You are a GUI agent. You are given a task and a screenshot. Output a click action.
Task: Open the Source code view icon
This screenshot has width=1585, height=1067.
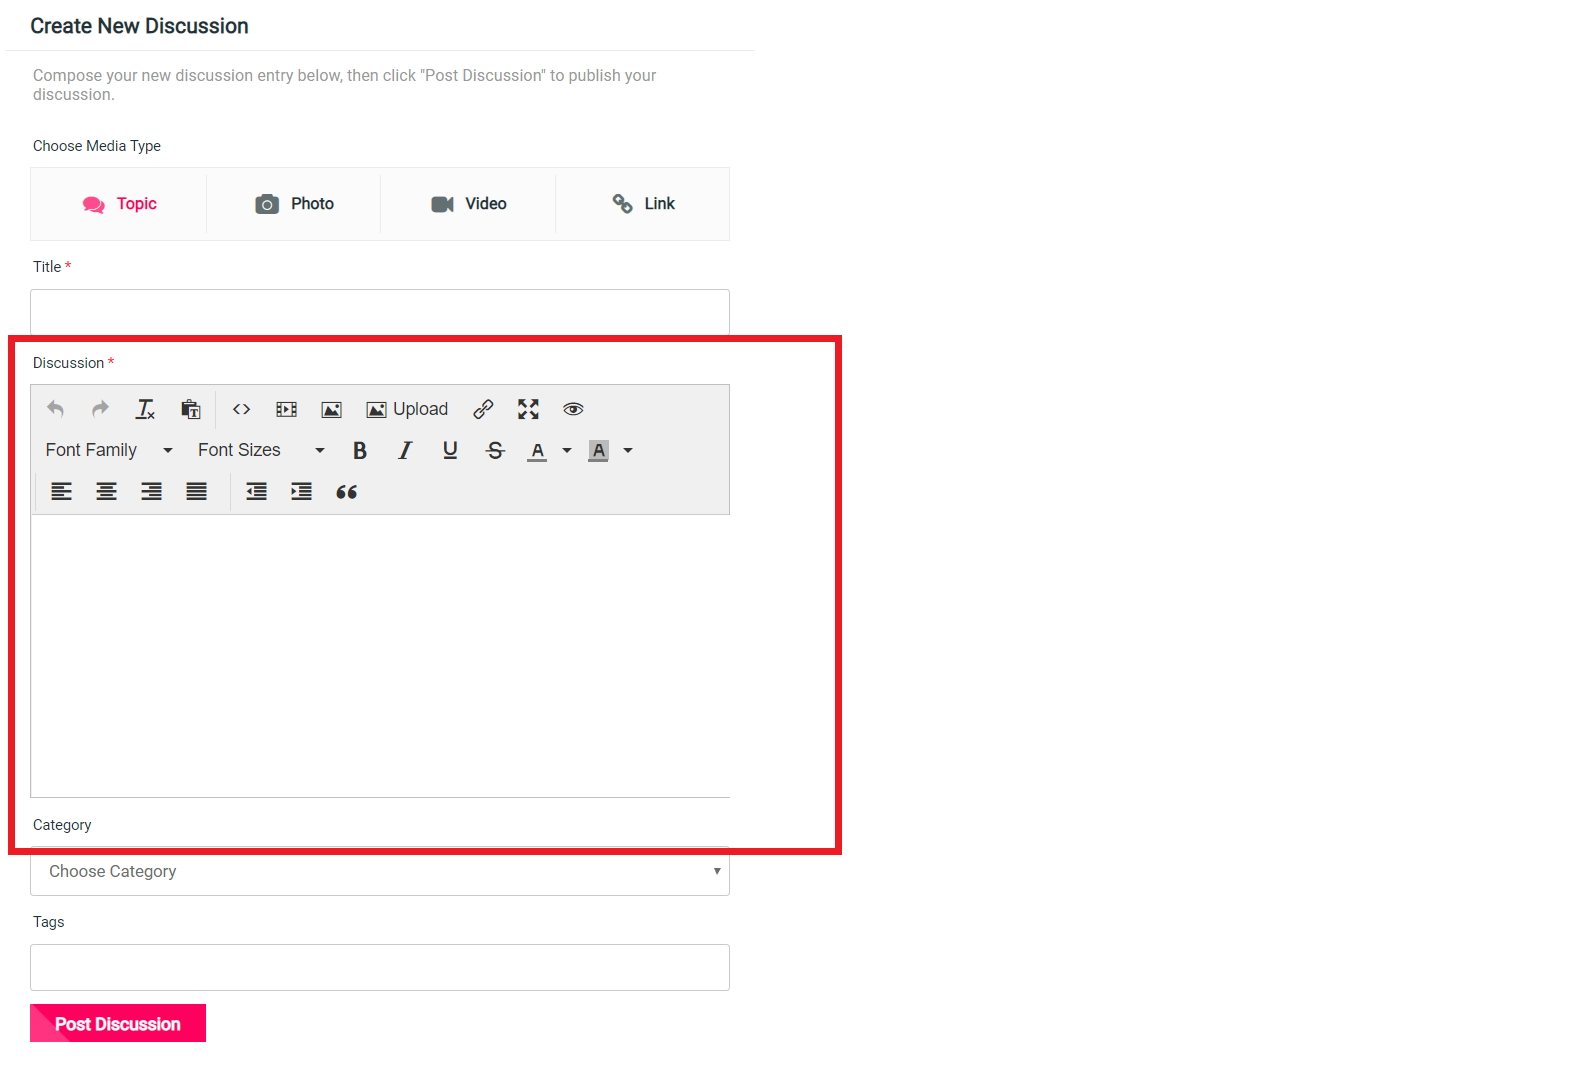pos(241,409)
